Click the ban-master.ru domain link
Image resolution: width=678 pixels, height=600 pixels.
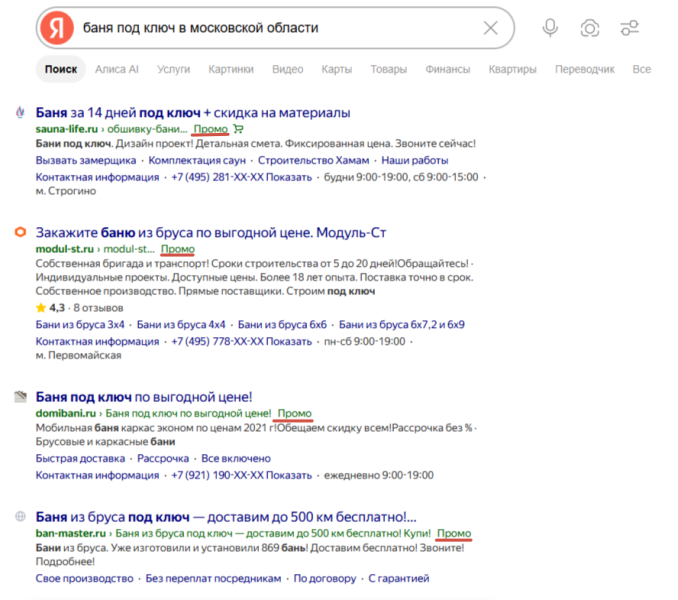70,533
